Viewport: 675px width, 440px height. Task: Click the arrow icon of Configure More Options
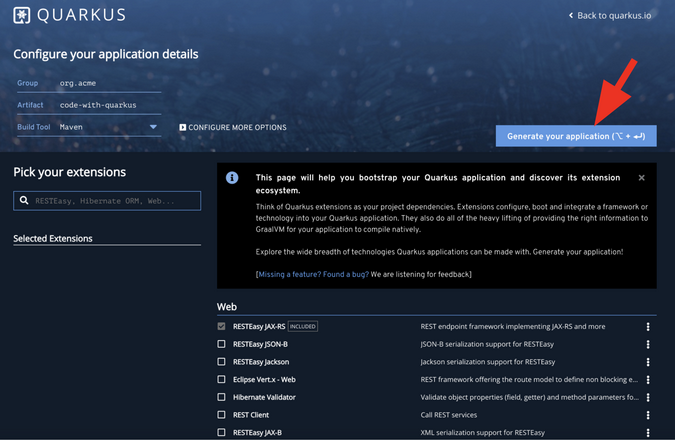click(183, 127)
